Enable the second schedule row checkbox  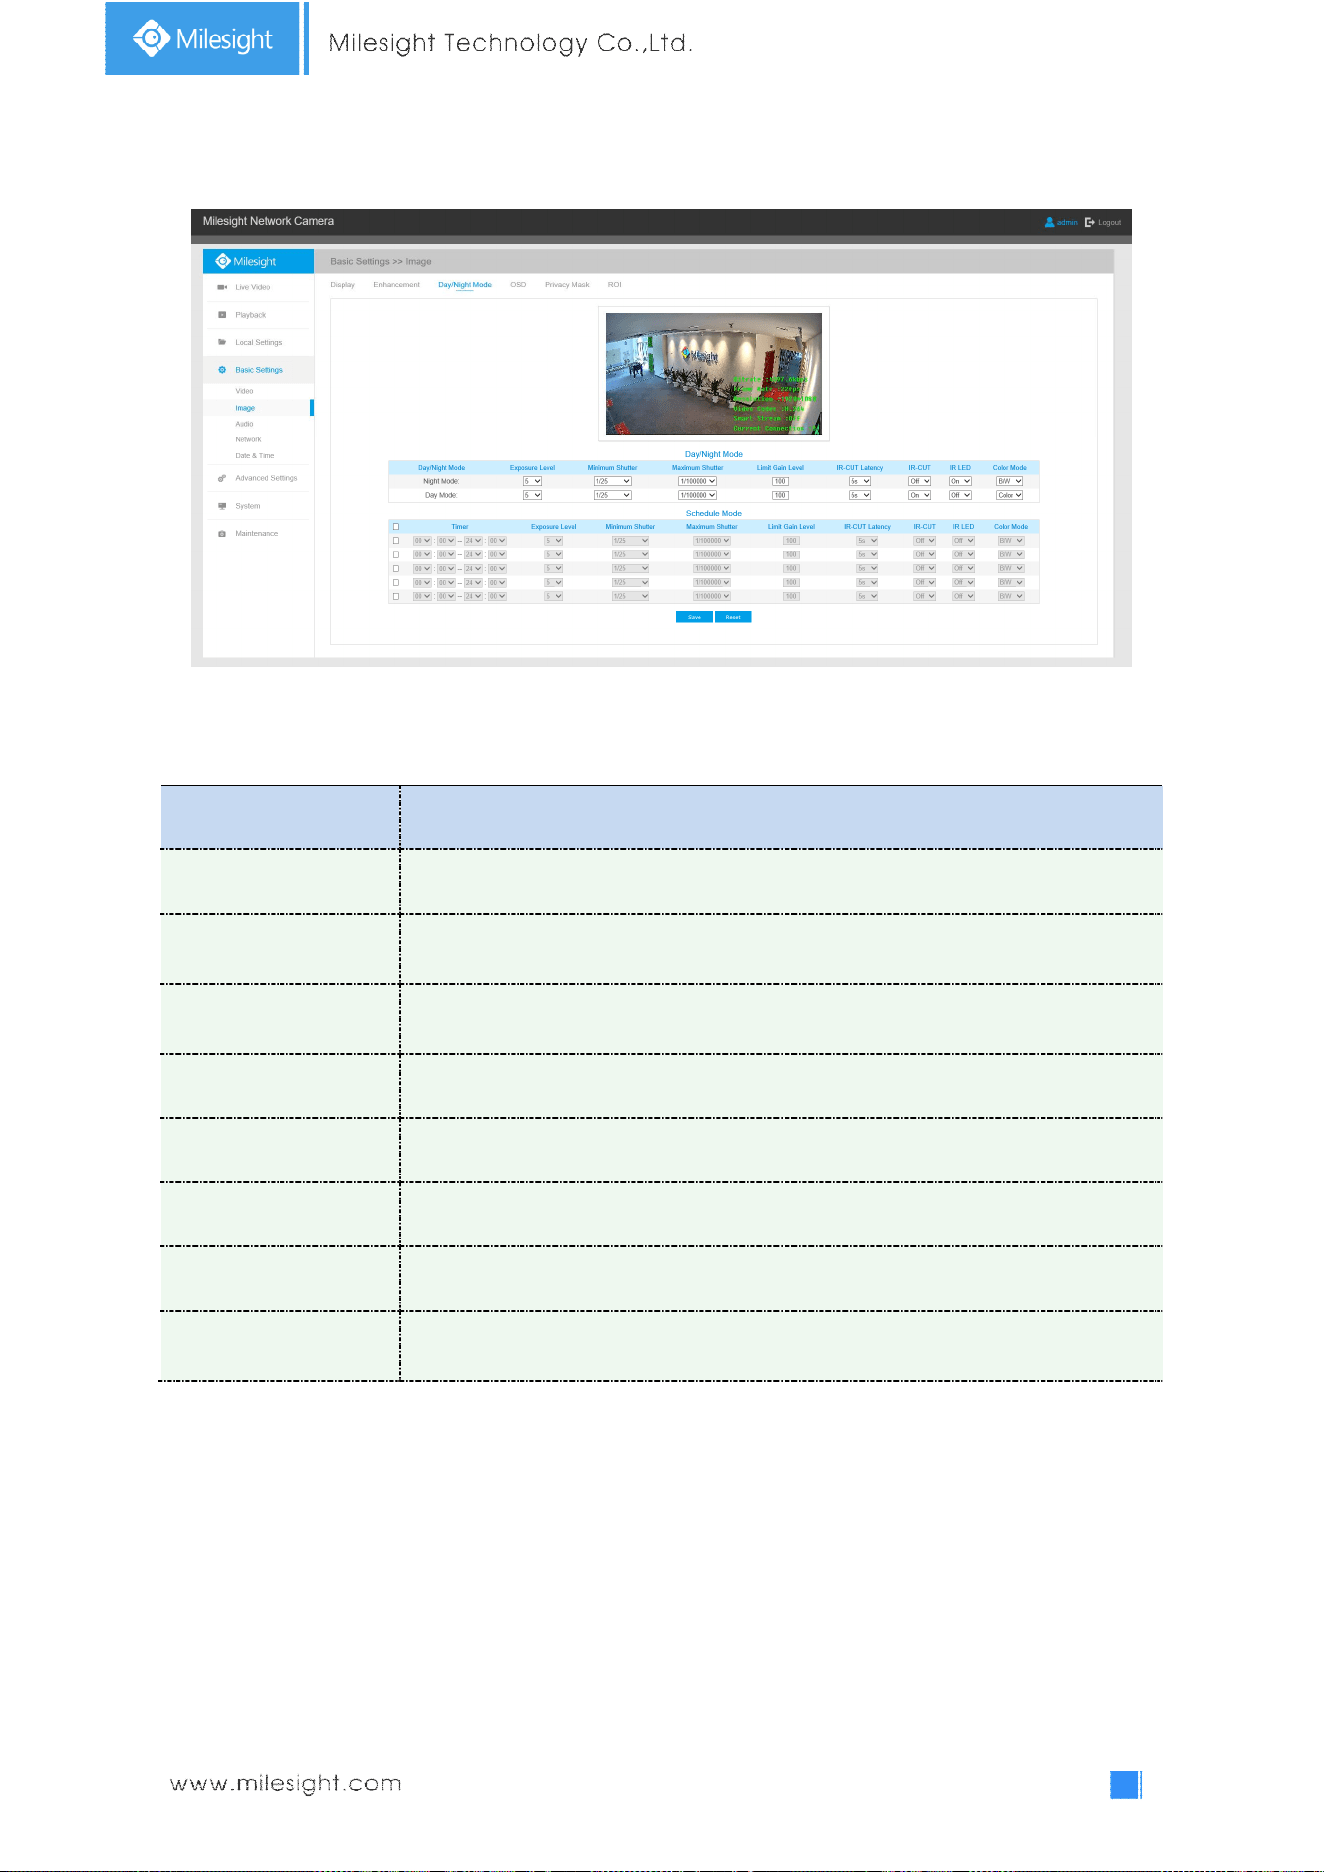396,555
